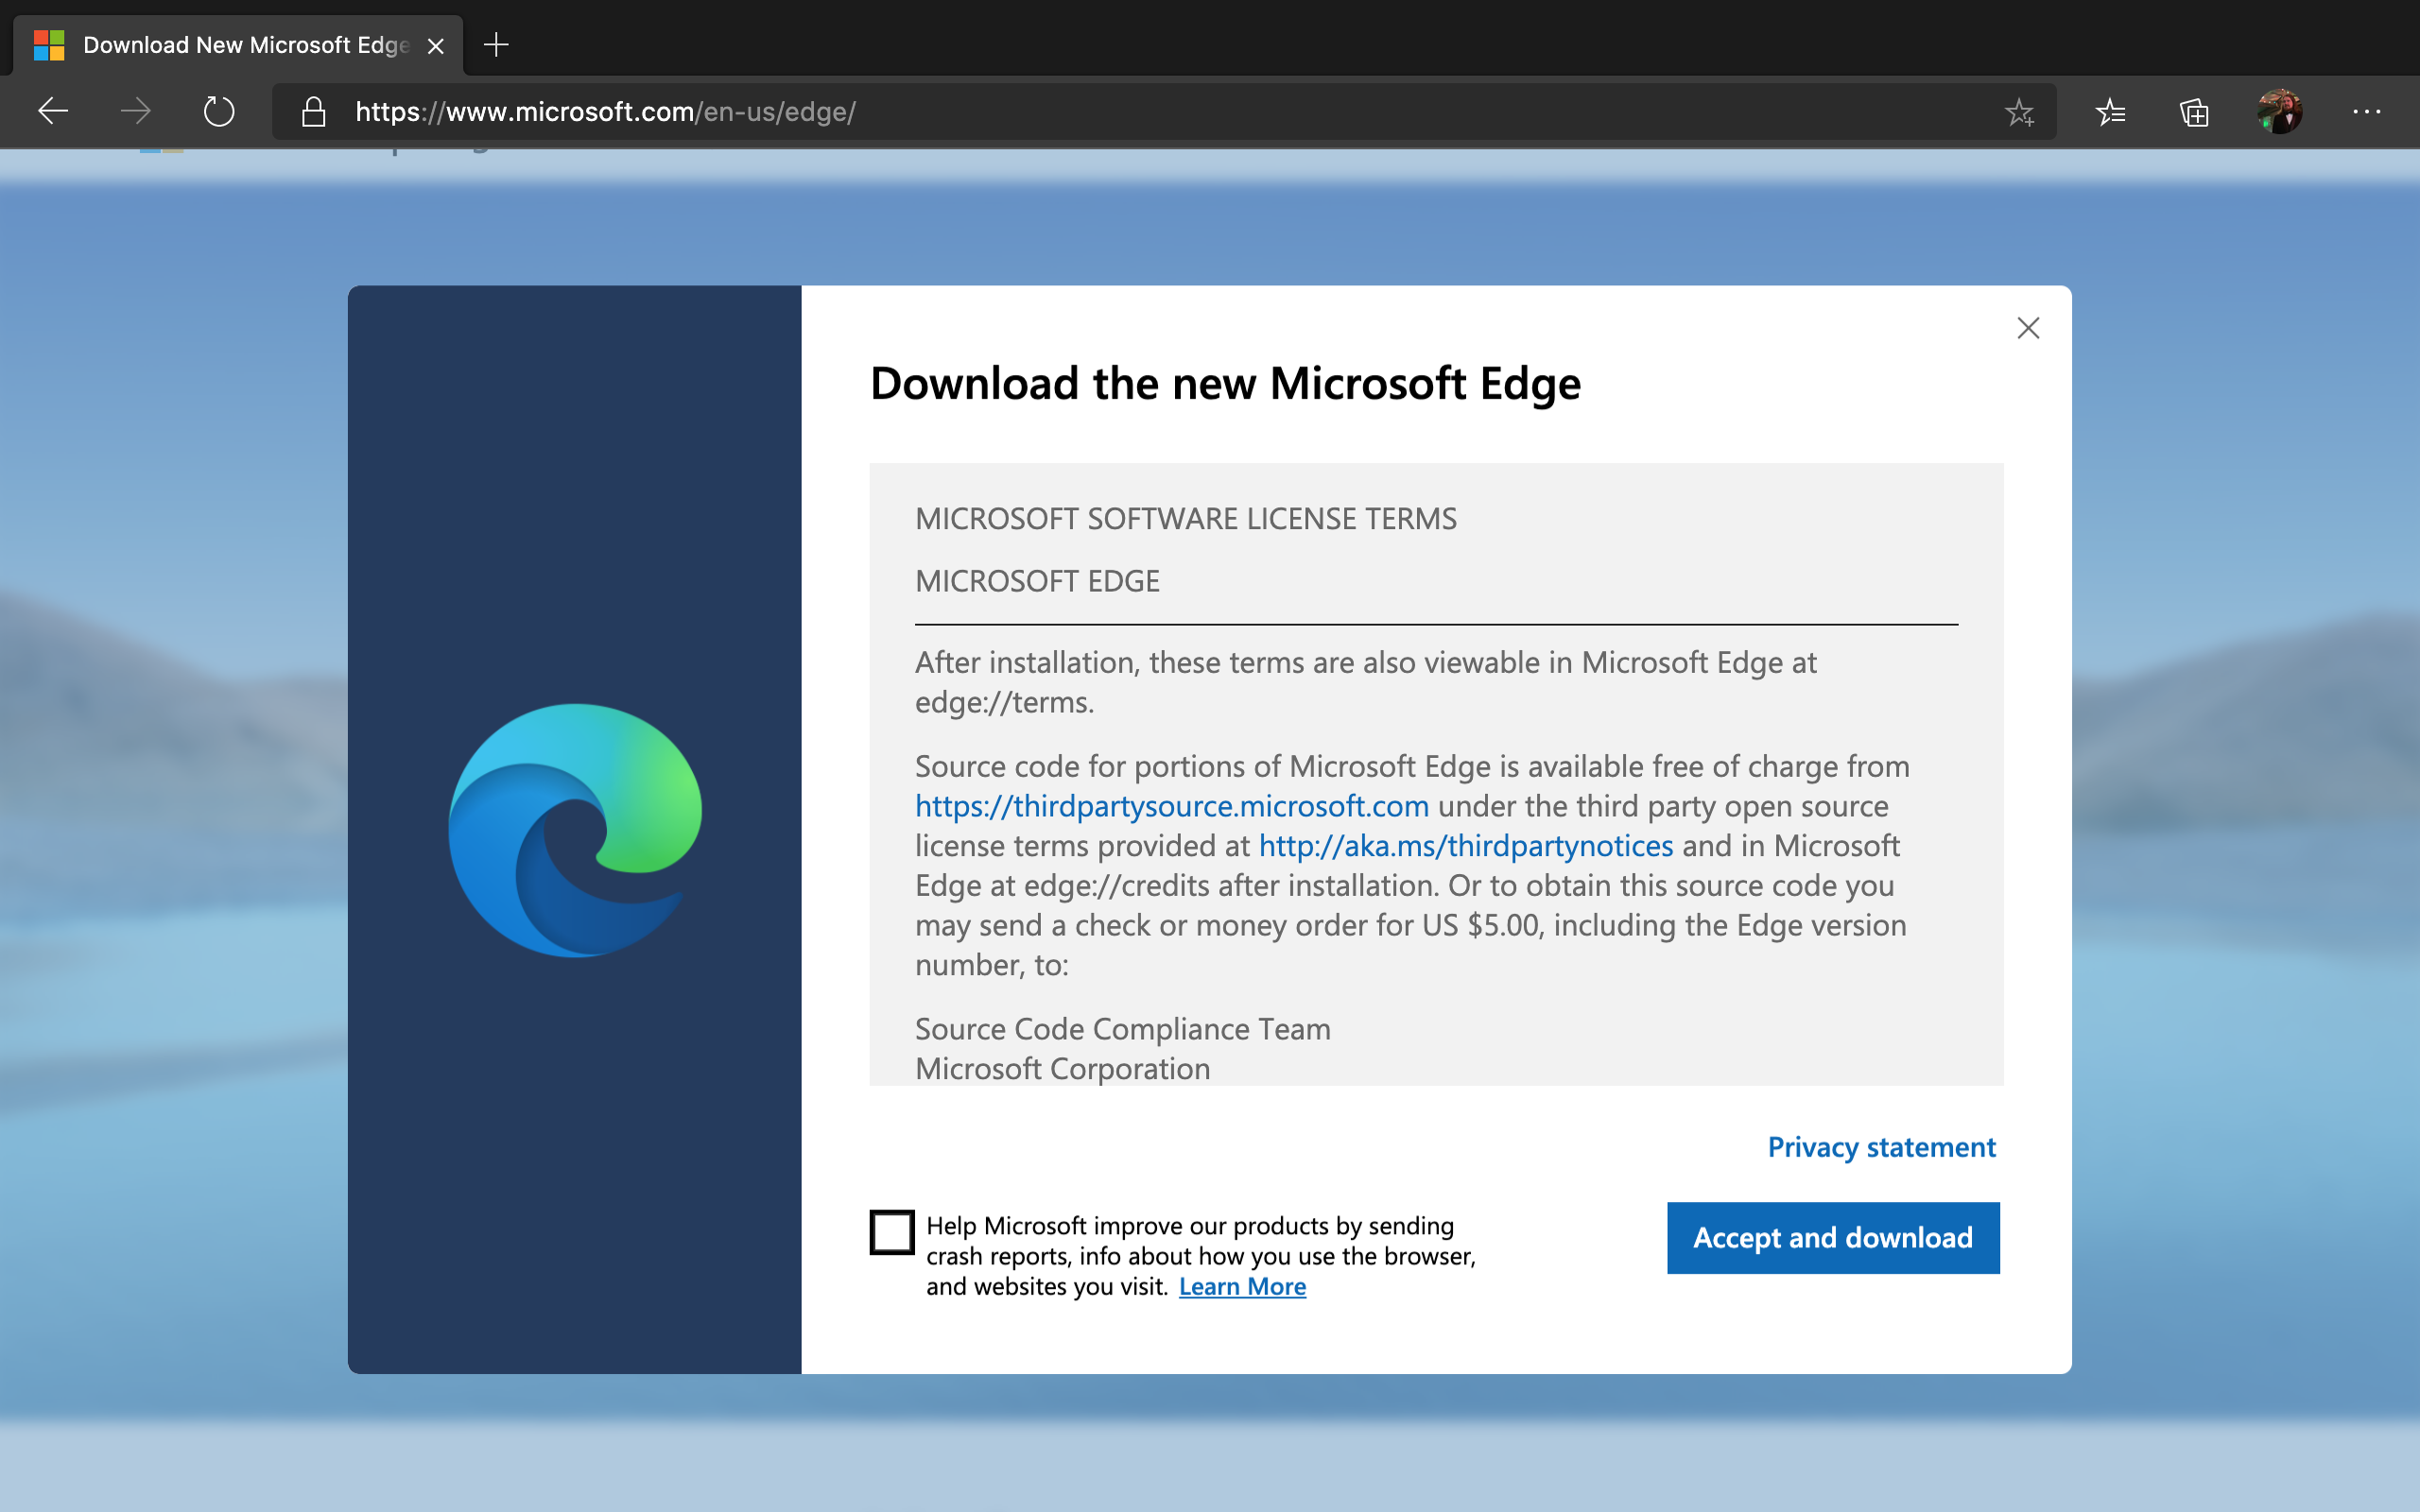Refresh the current page
Viewport: 2420px width, 1512px height.
click(219, 111)
